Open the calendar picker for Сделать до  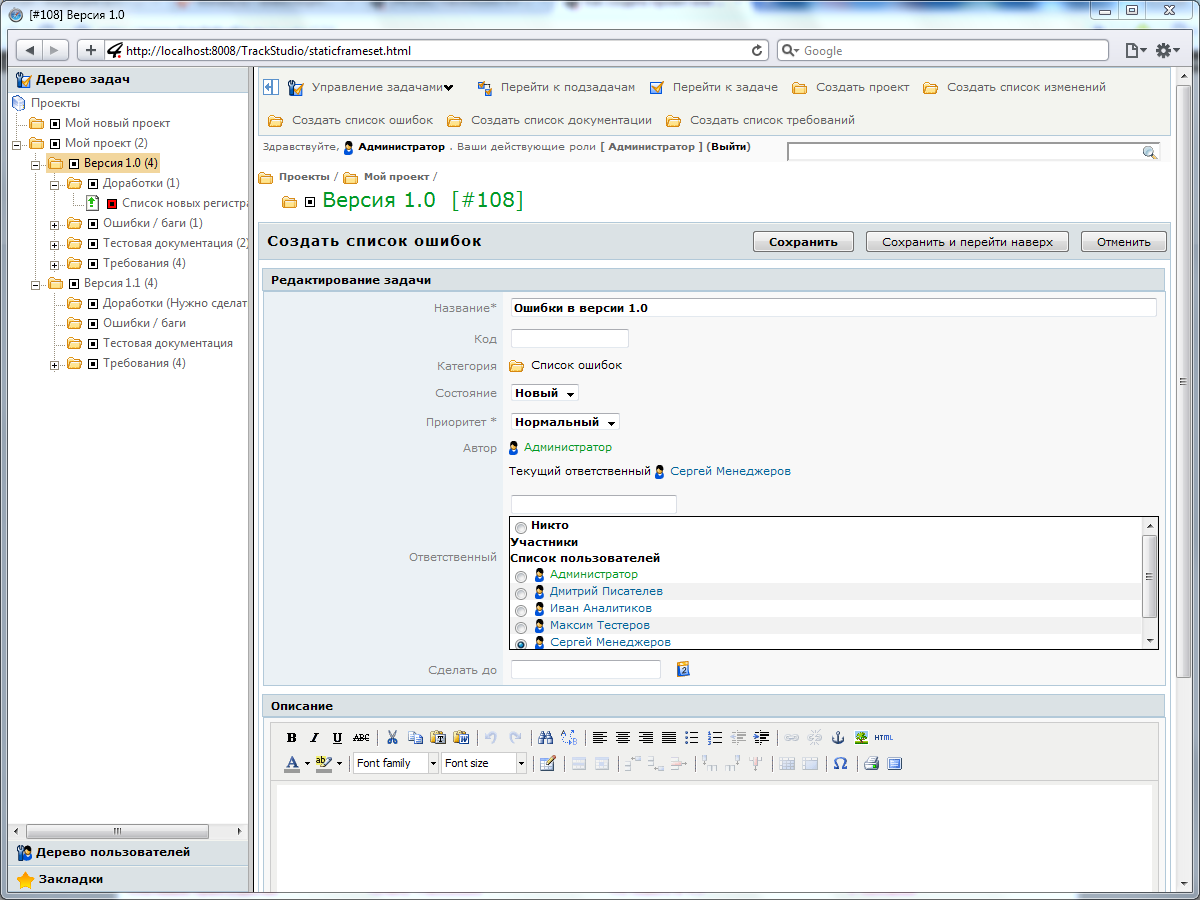[x=683, y=668]
